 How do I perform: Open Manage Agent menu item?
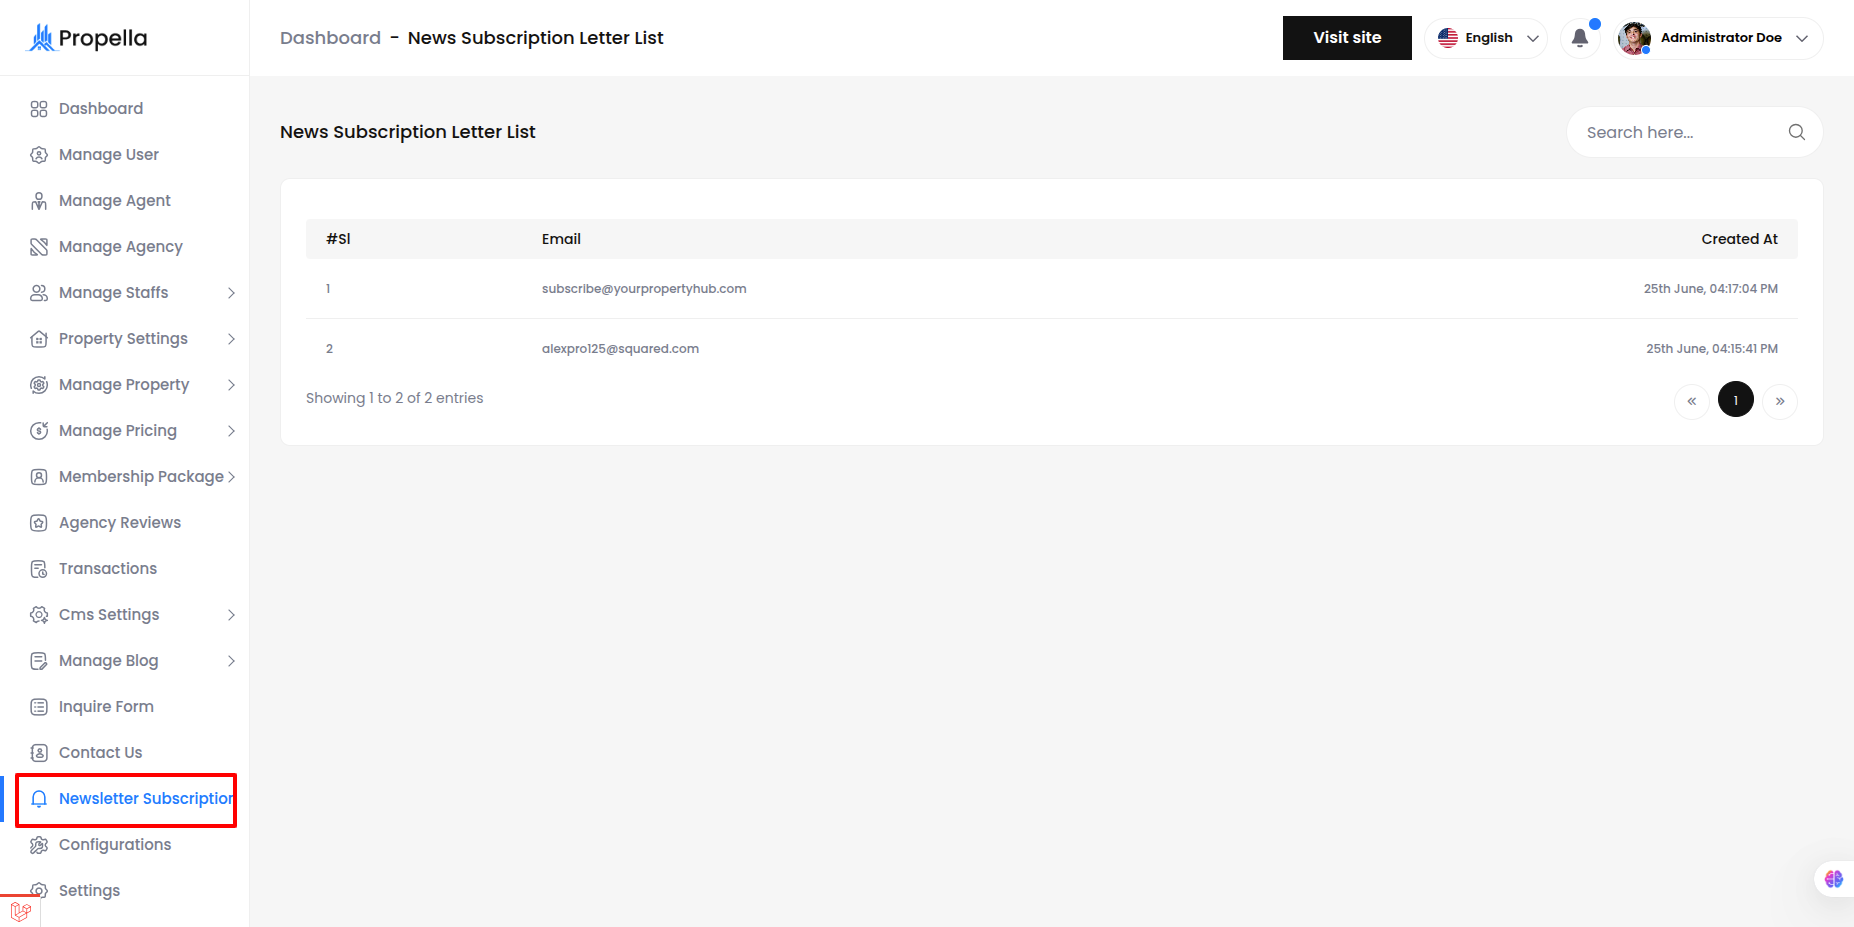[x=115, y=201]
